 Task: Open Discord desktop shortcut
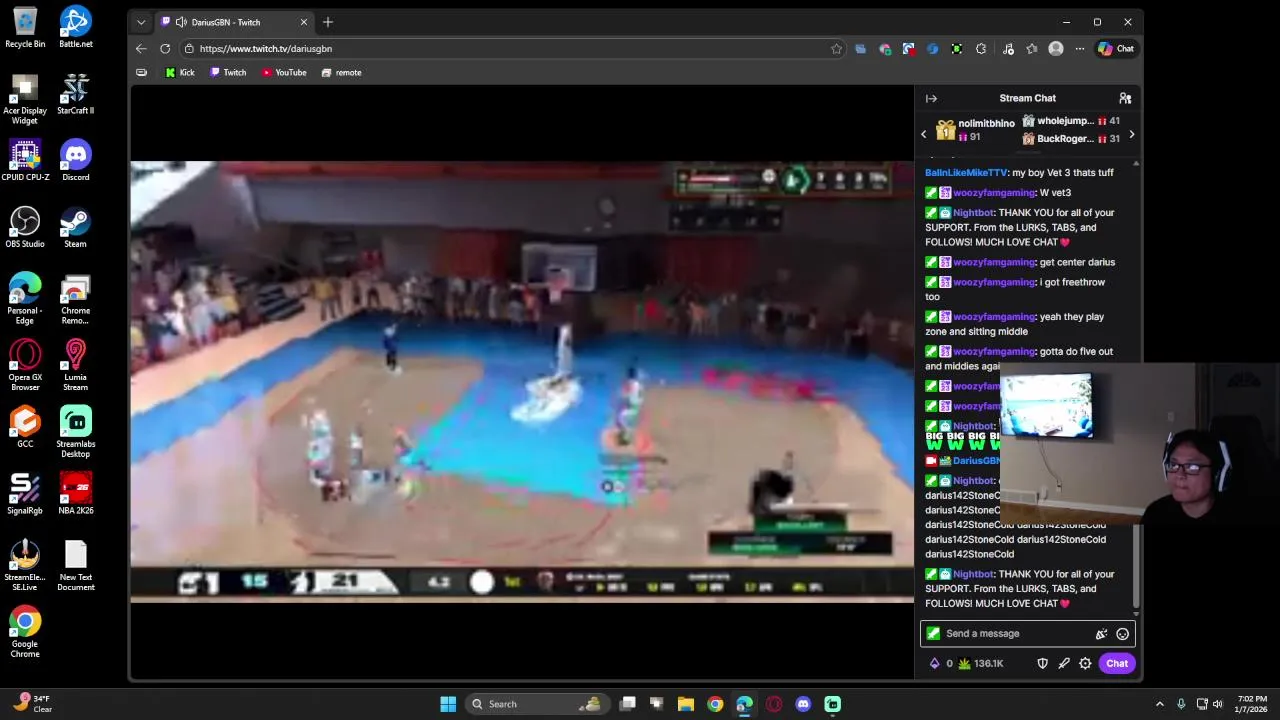point(76,161)
